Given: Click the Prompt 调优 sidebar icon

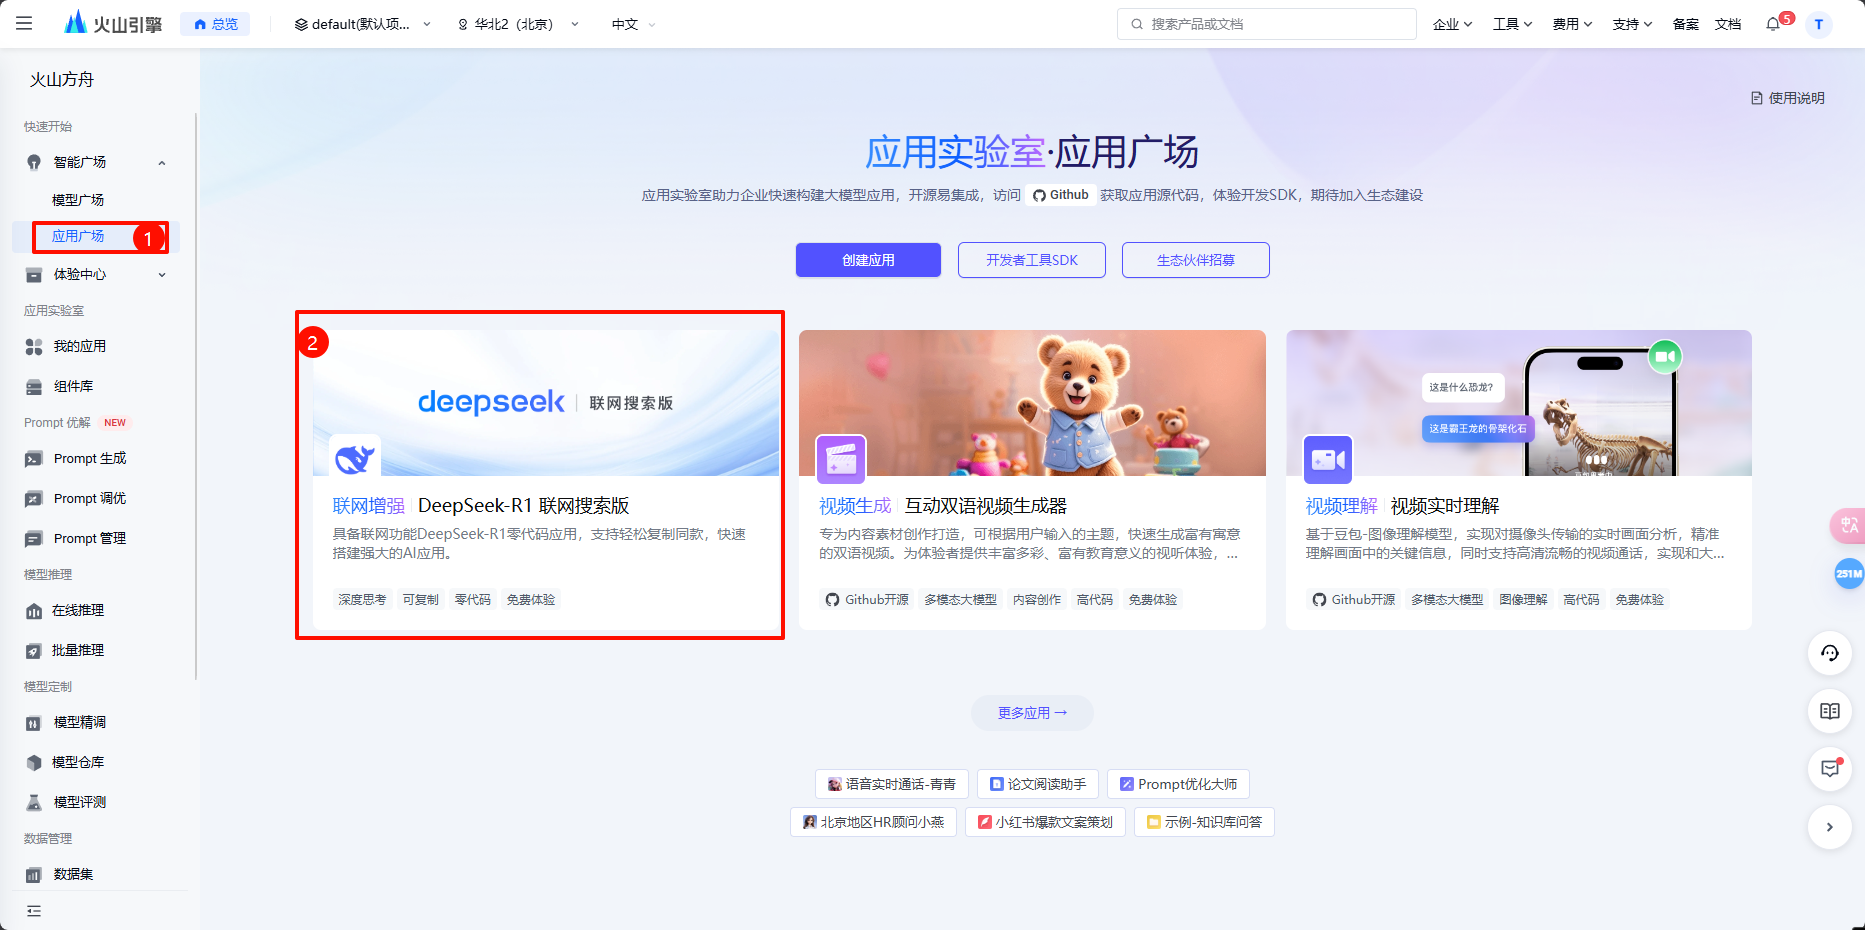Looking at the screenshot, I should [x=34, y=499].
